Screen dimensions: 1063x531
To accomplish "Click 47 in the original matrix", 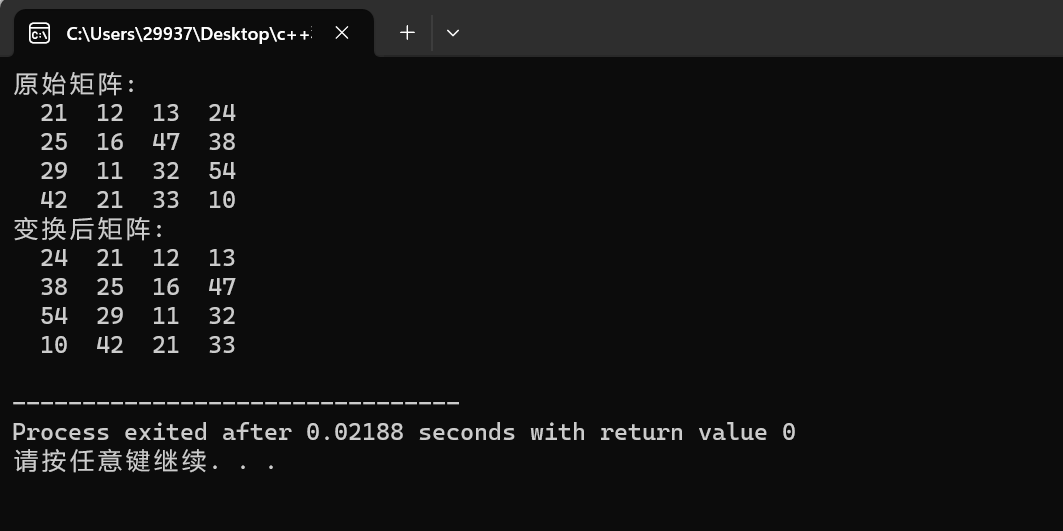I will coord(165,142).
